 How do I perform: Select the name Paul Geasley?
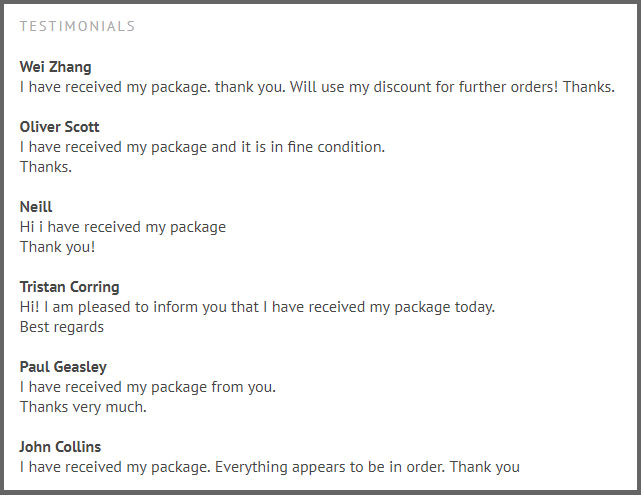pos(63,367)
